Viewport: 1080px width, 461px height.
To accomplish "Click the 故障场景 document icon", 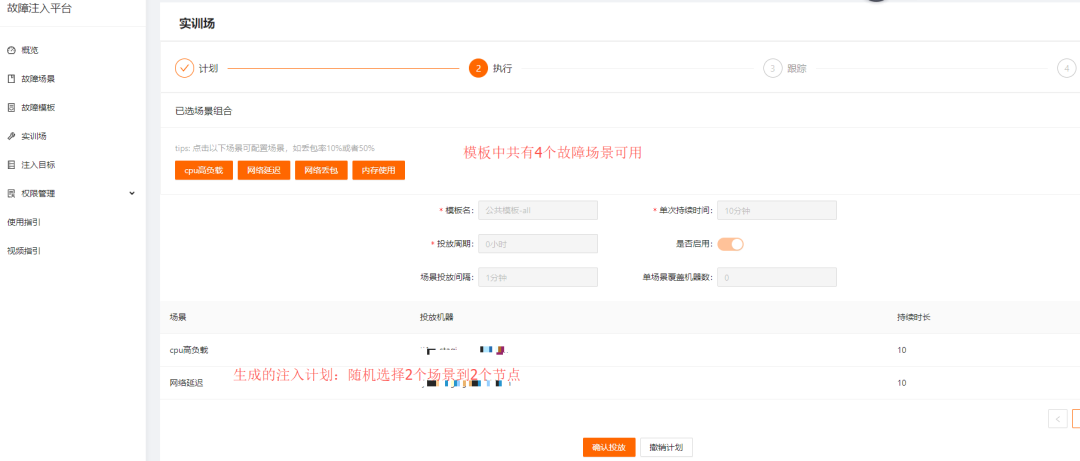I will [11, 78].
